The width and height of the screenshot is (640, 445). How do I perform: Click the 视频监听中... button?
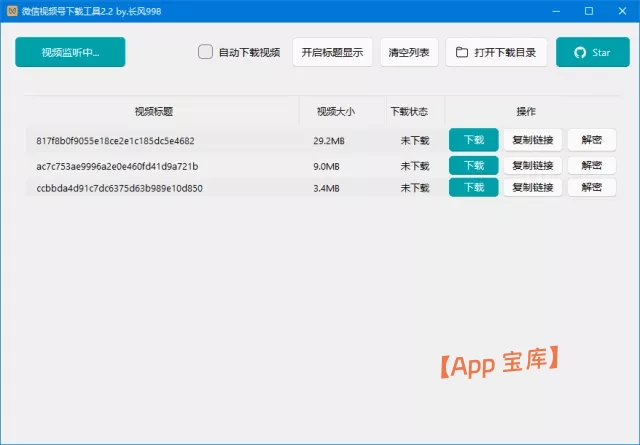(x=70, y=52)
